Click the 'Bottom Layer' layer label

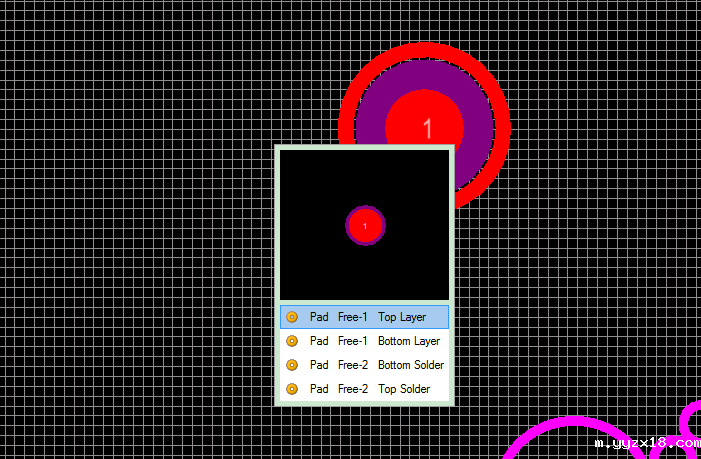409,341
